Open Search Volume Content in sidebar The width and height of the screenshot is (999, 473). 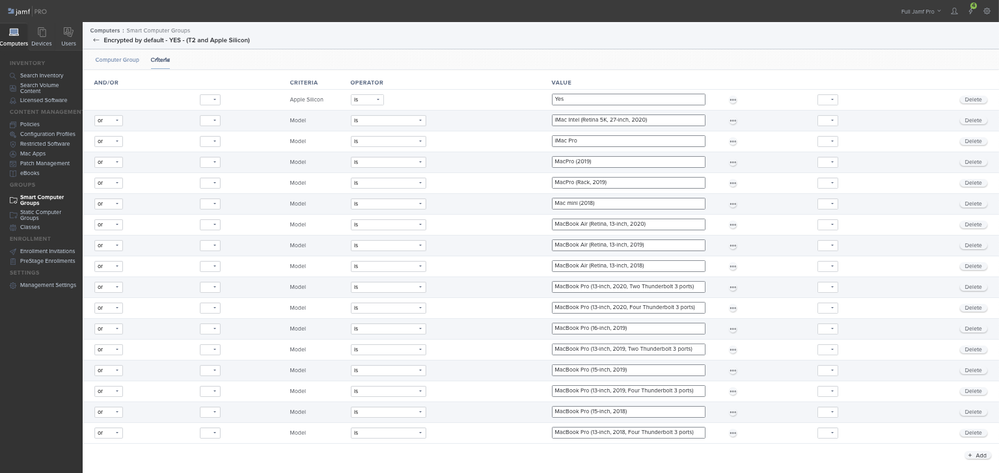[40, 88]
